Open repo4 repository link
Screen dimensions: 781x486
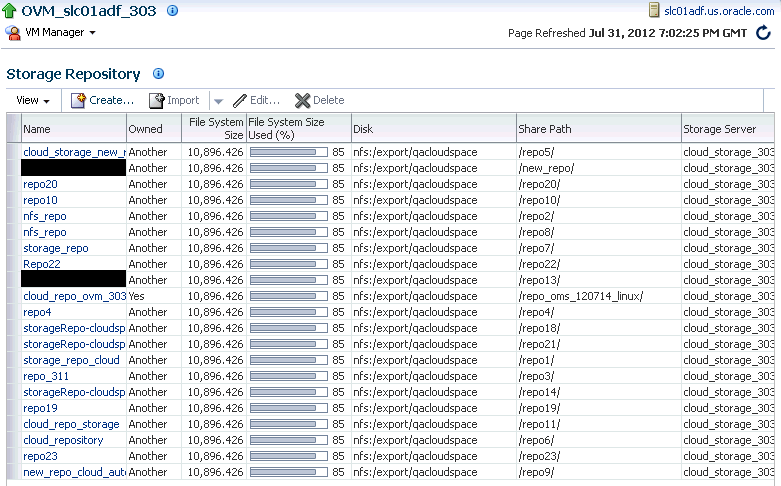37,312
